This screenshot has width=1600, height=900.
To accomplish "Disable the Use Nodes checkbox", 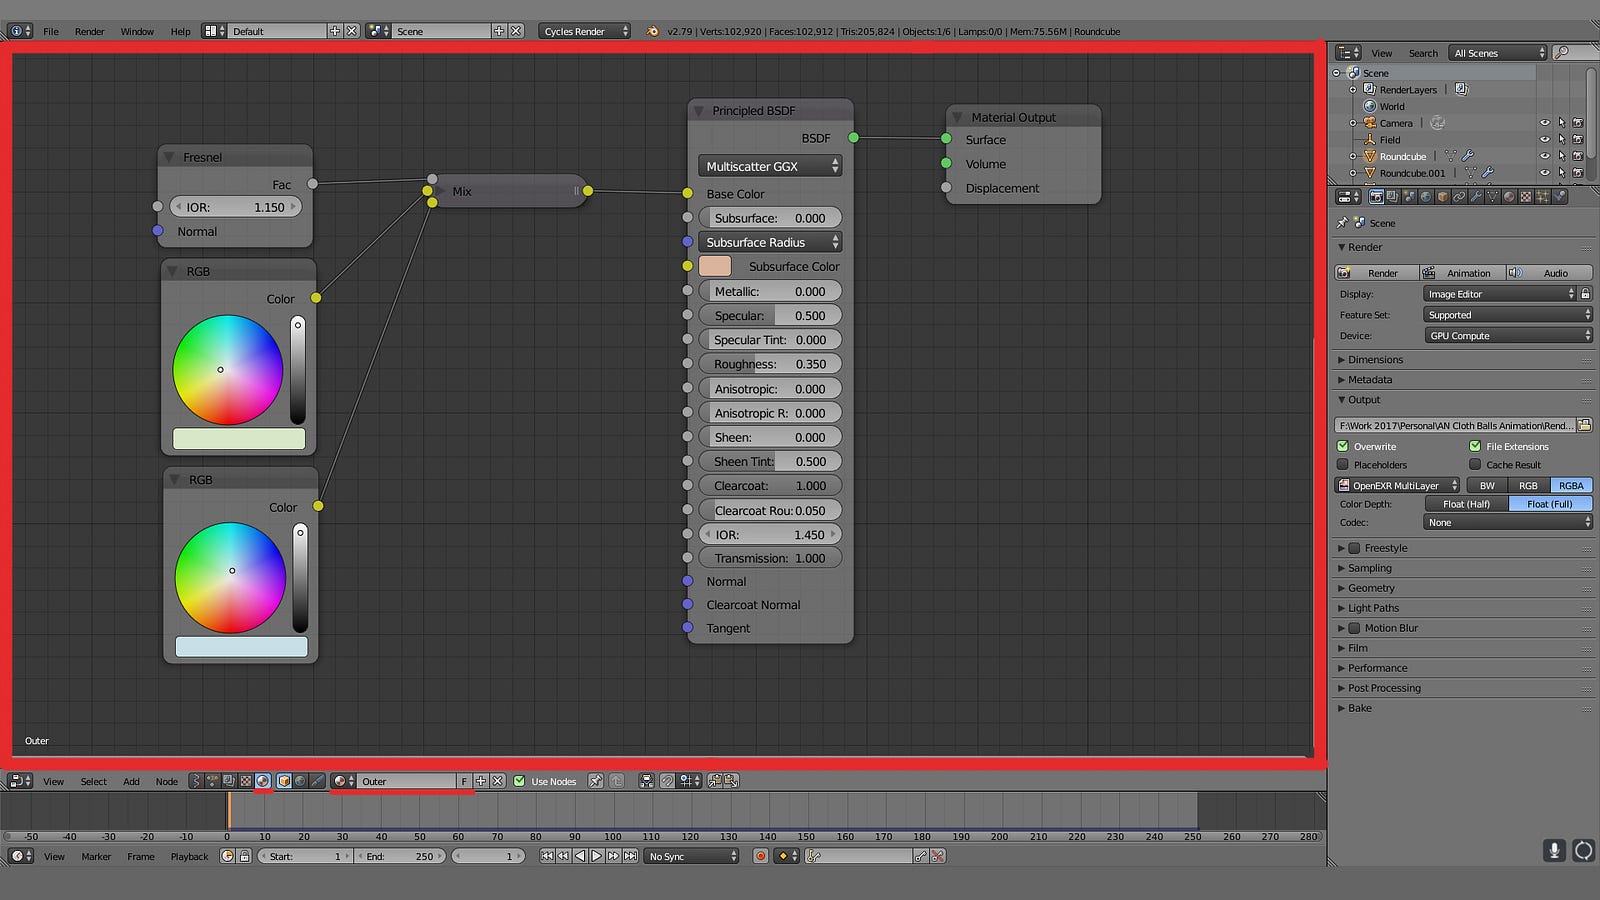I will (x=519, y=781).
